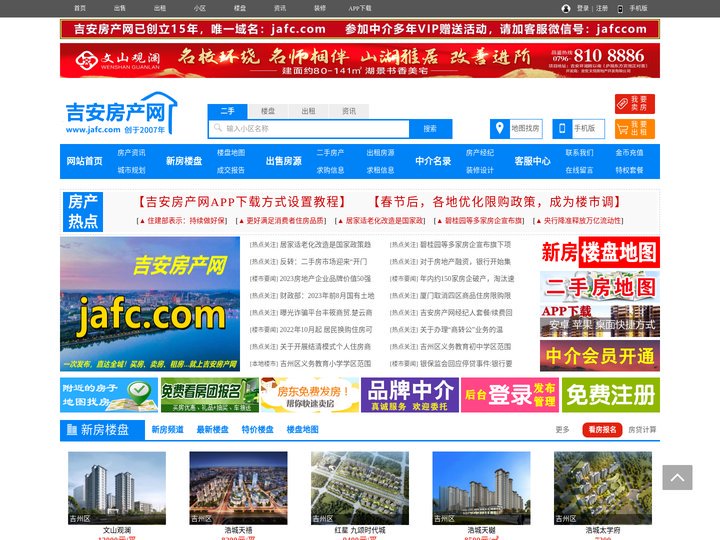Click the jafc.com city slideshow image
The height and width of the screenshot is (540, 720).
pos(150,304)
